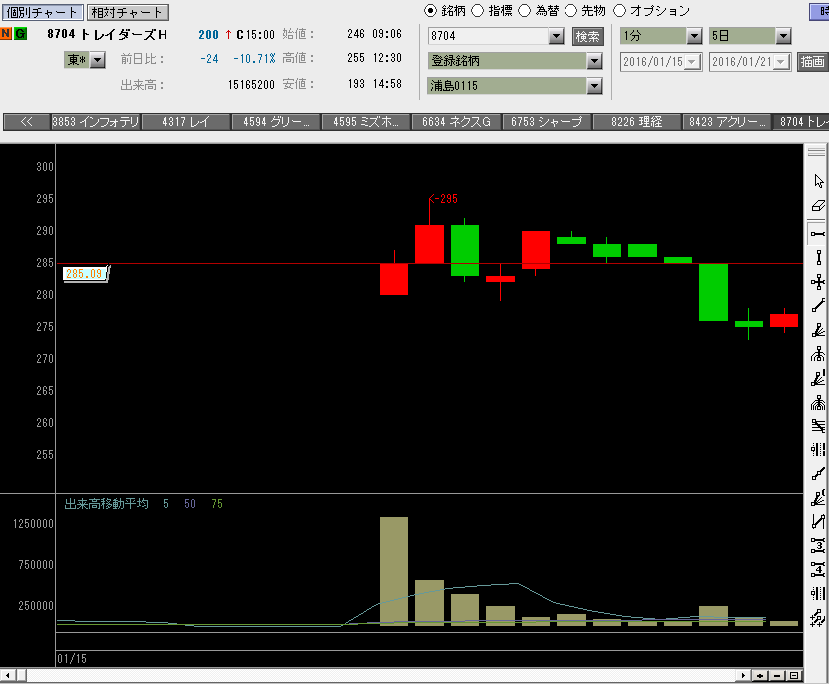
Task: Click the scrollbar left arrow
Action: 7,676
